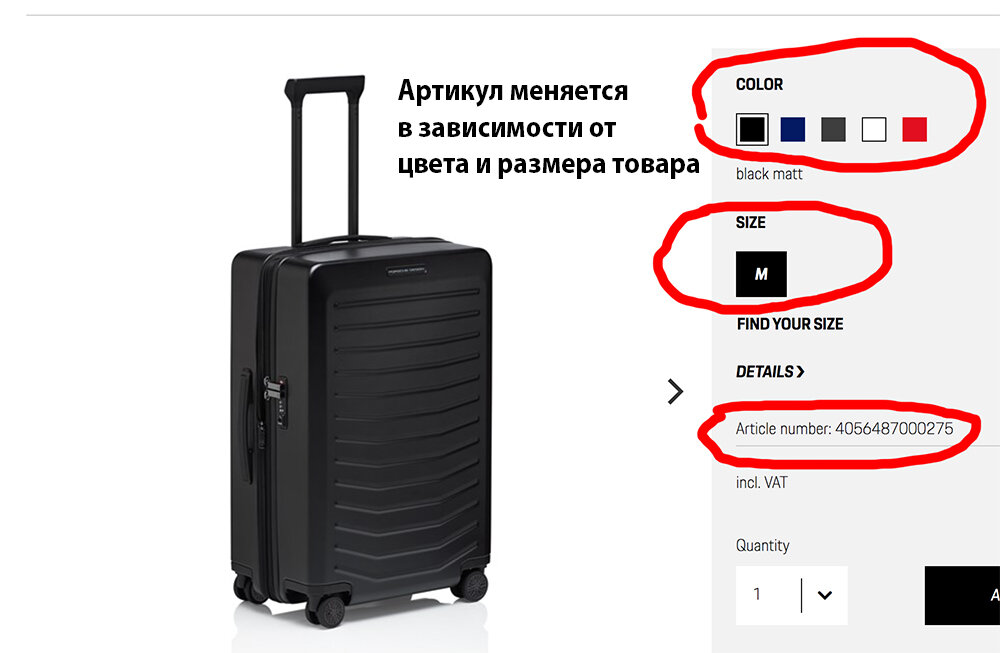Open the FIND YOUR SIZE guide
1000x653 pixels.
coord(790,324)
